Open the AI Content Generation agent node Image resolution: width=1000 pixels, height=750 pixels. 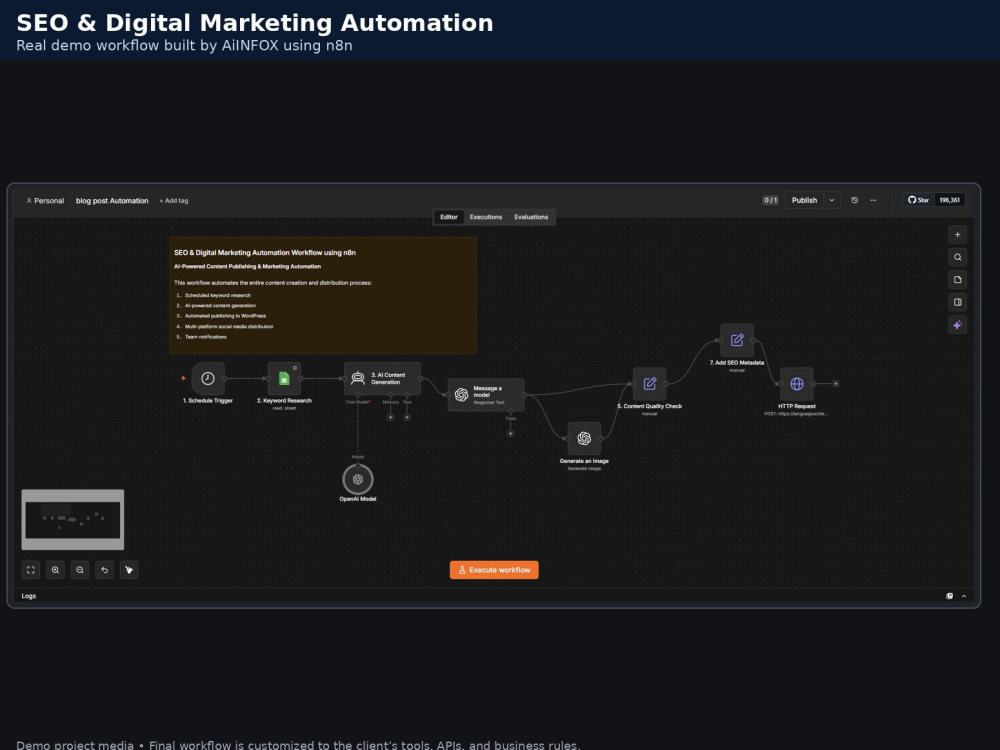coord(382,378)
